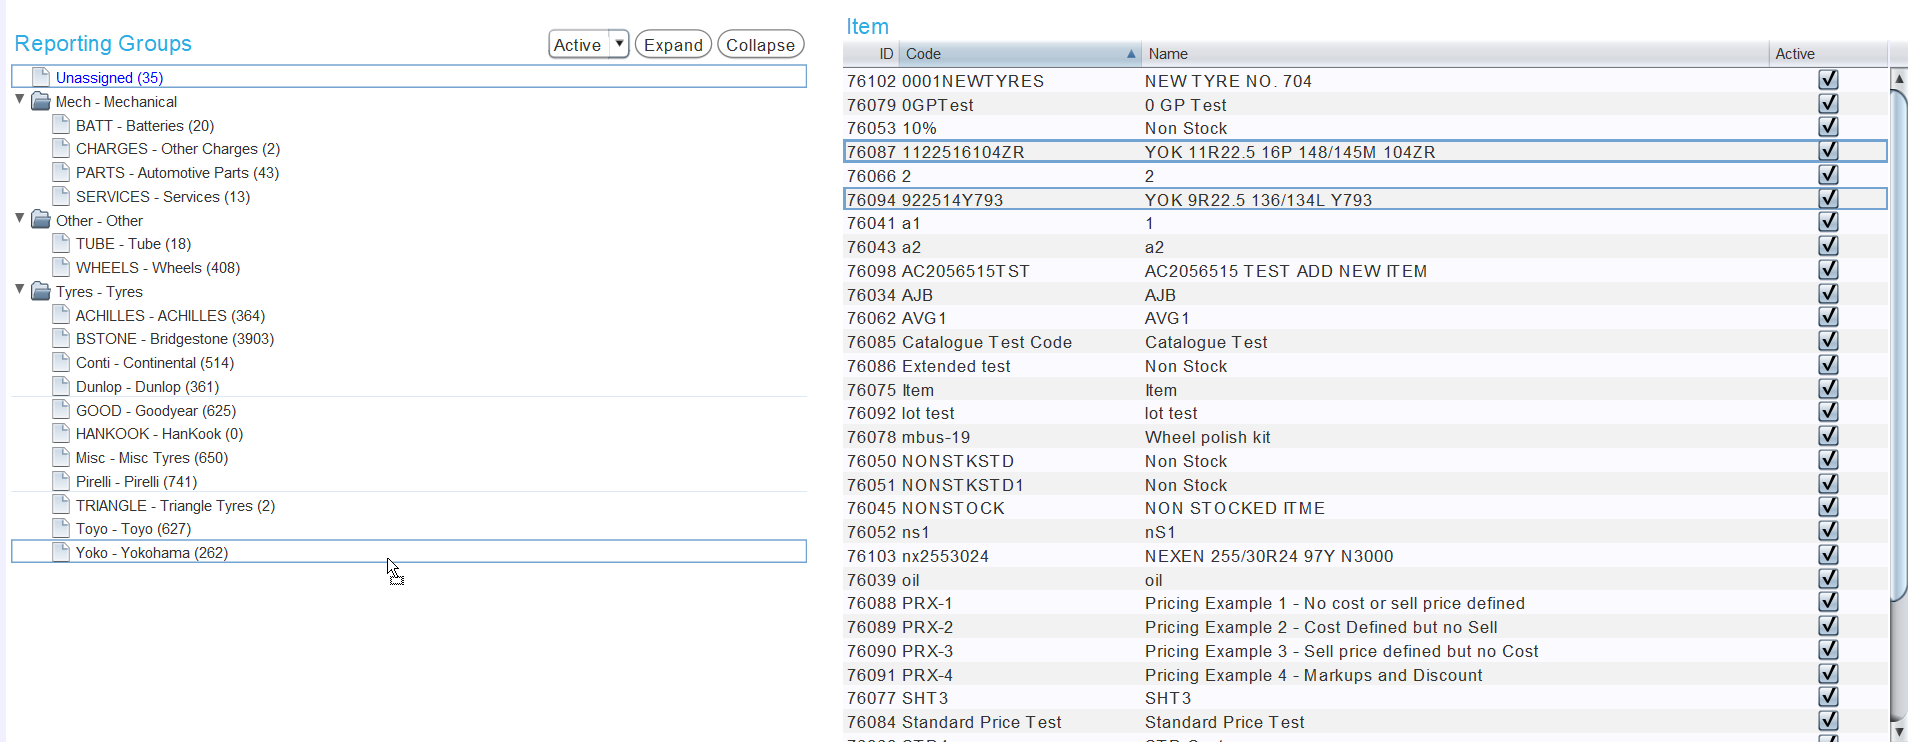Select the Pricing Example 1 item row

pyautogui.click(x=1365, y=603)
